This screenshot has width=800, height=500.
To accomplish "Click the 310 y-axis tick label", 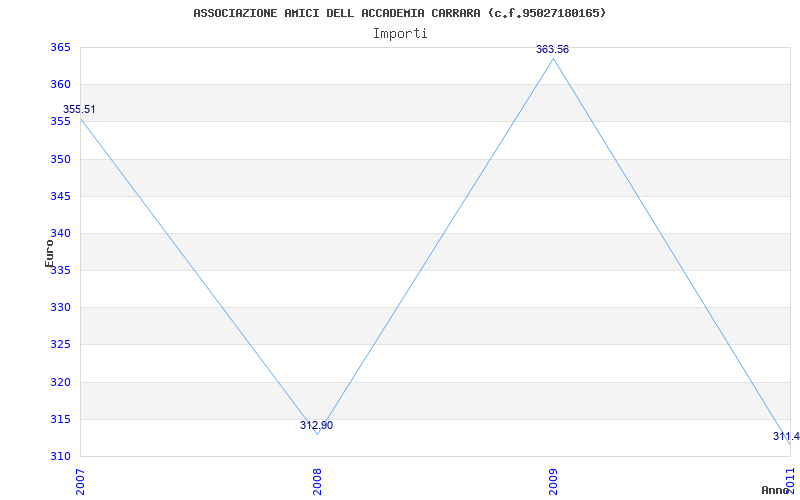I will pyautogui.click(x=60, y=457).
